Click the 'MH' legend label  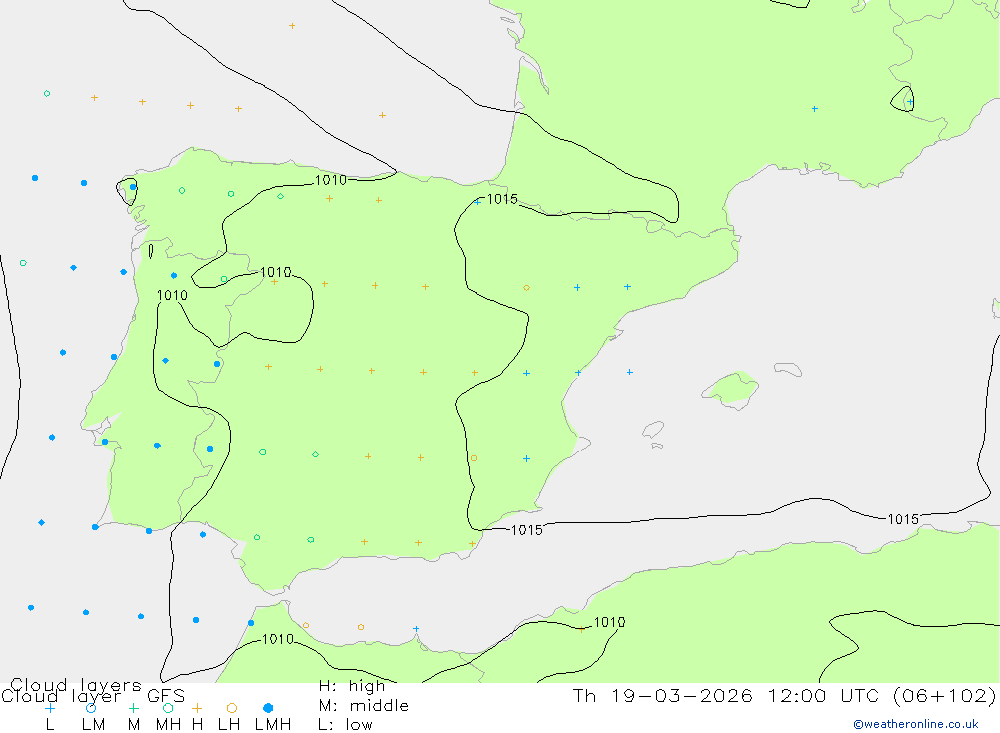[x=168, y=725]
